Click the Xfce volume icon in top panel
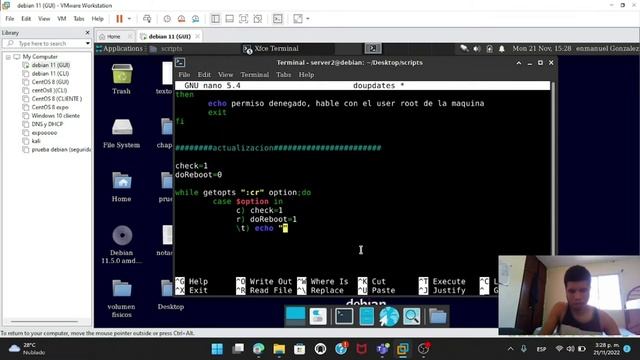The width and height of the screenshot is (640, 360). coord(477,49)
